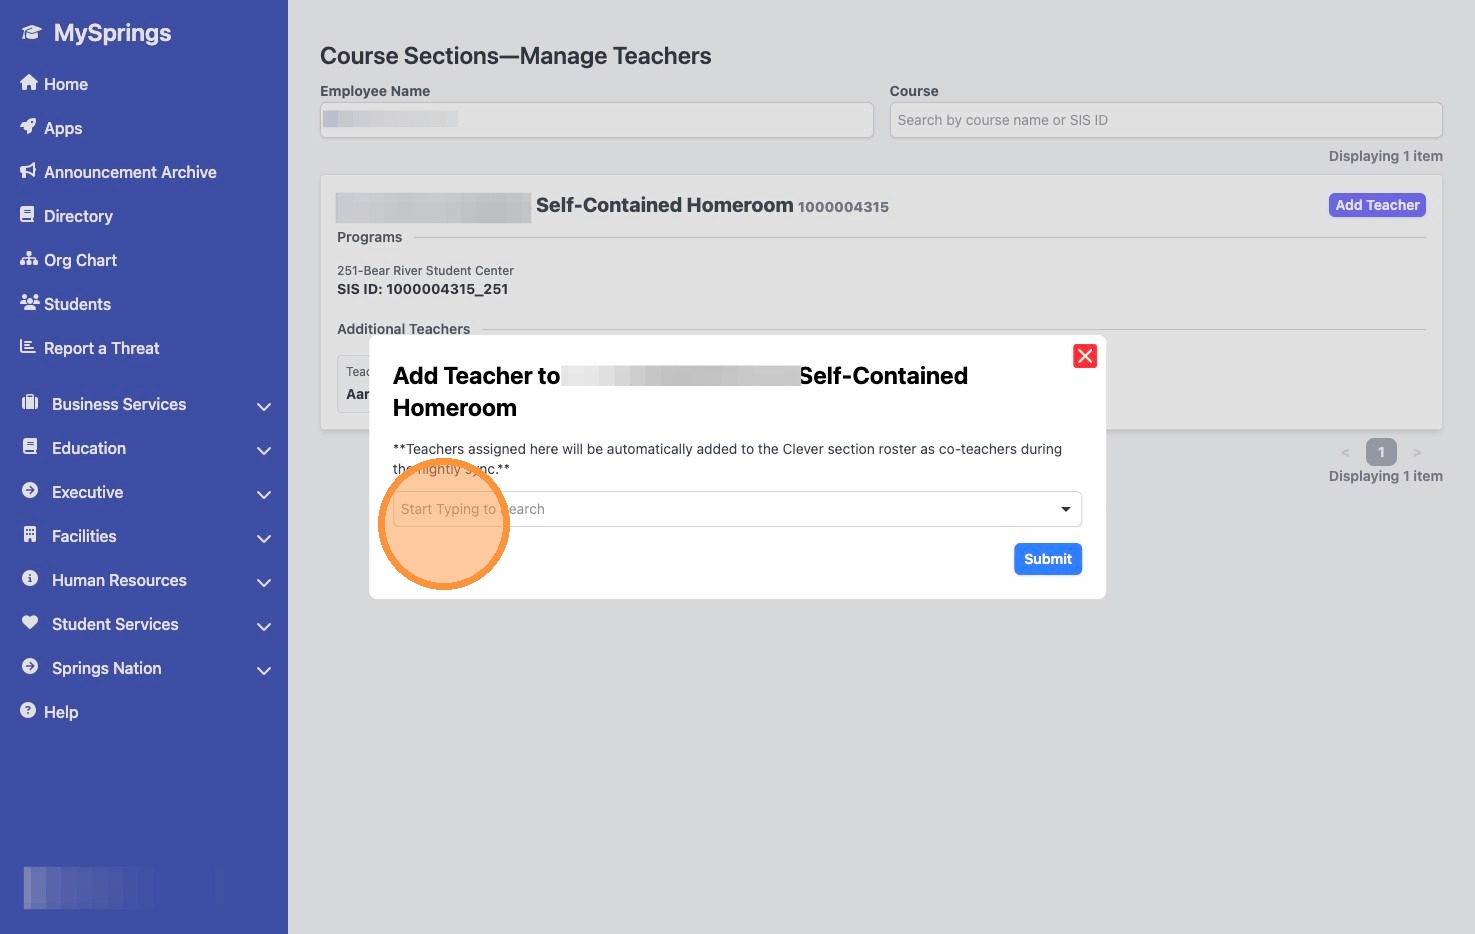Expand the Business Services menu

point(264,406)
